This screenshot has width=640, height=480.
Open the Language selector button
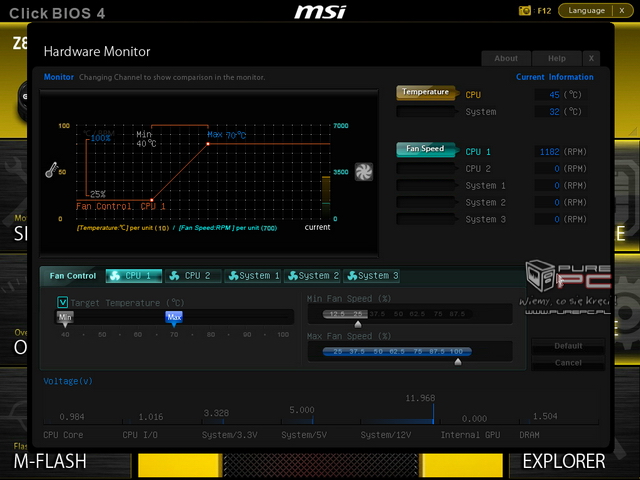(587, 11)
